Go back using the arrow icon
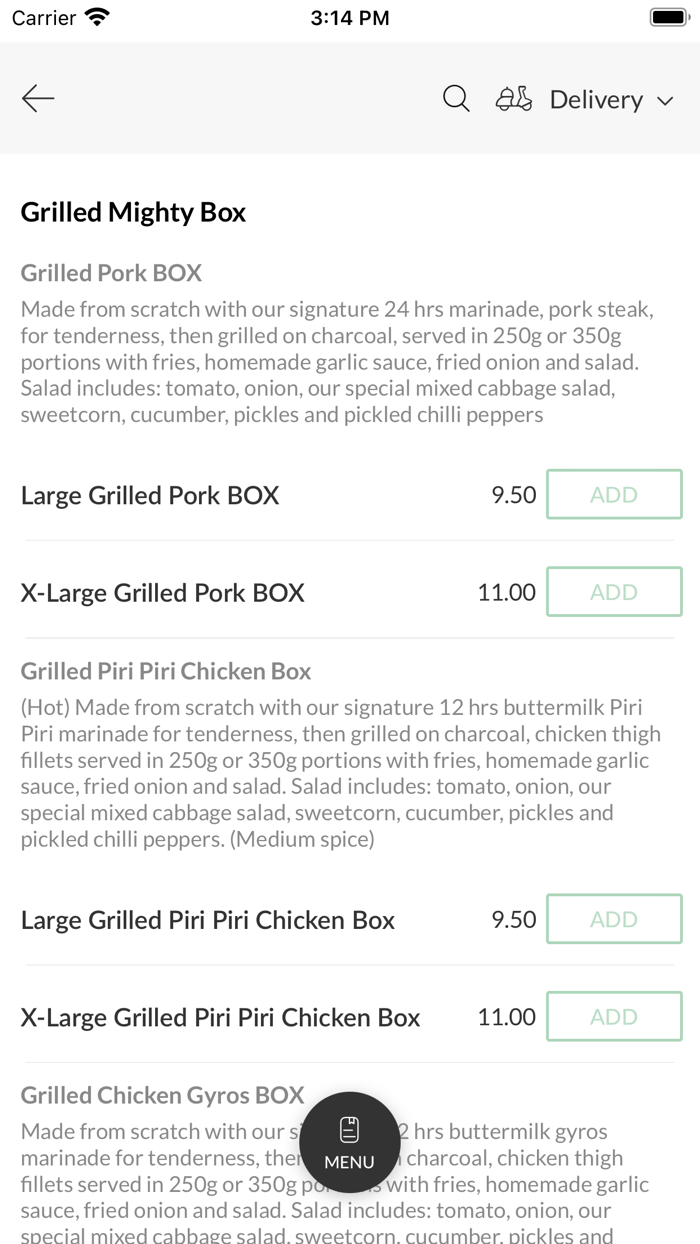Image resolution: width=700 pixels, height=1244 pixels. tap(37, 98)
